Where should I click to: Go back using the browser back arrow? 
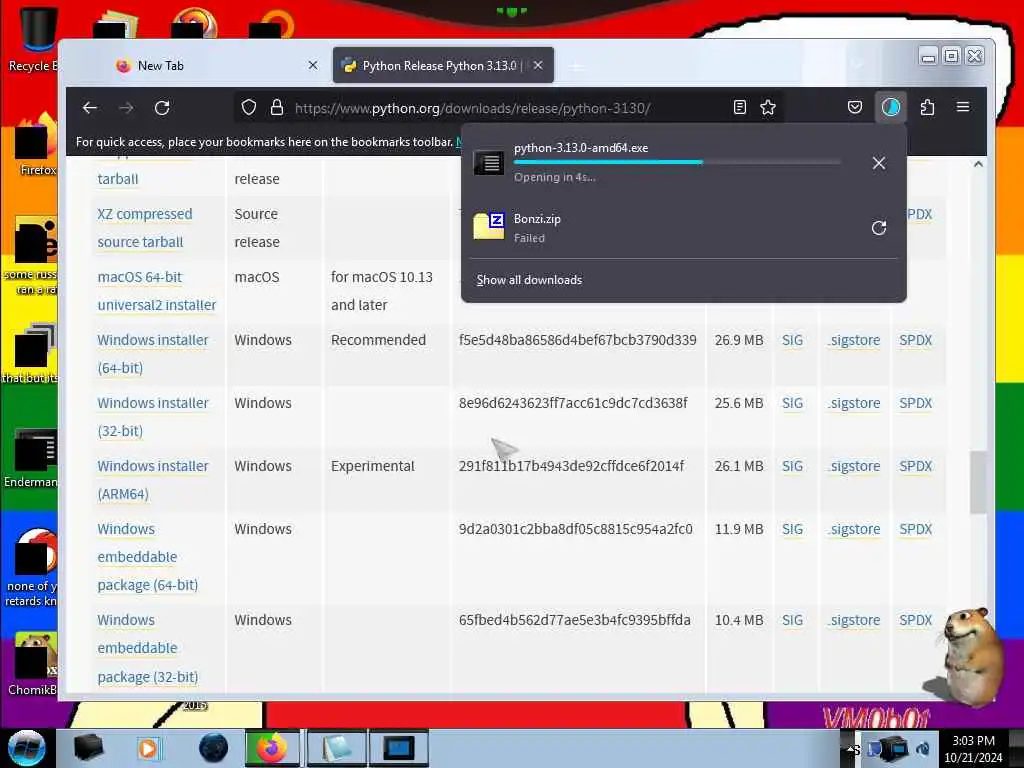coord(90,108)
